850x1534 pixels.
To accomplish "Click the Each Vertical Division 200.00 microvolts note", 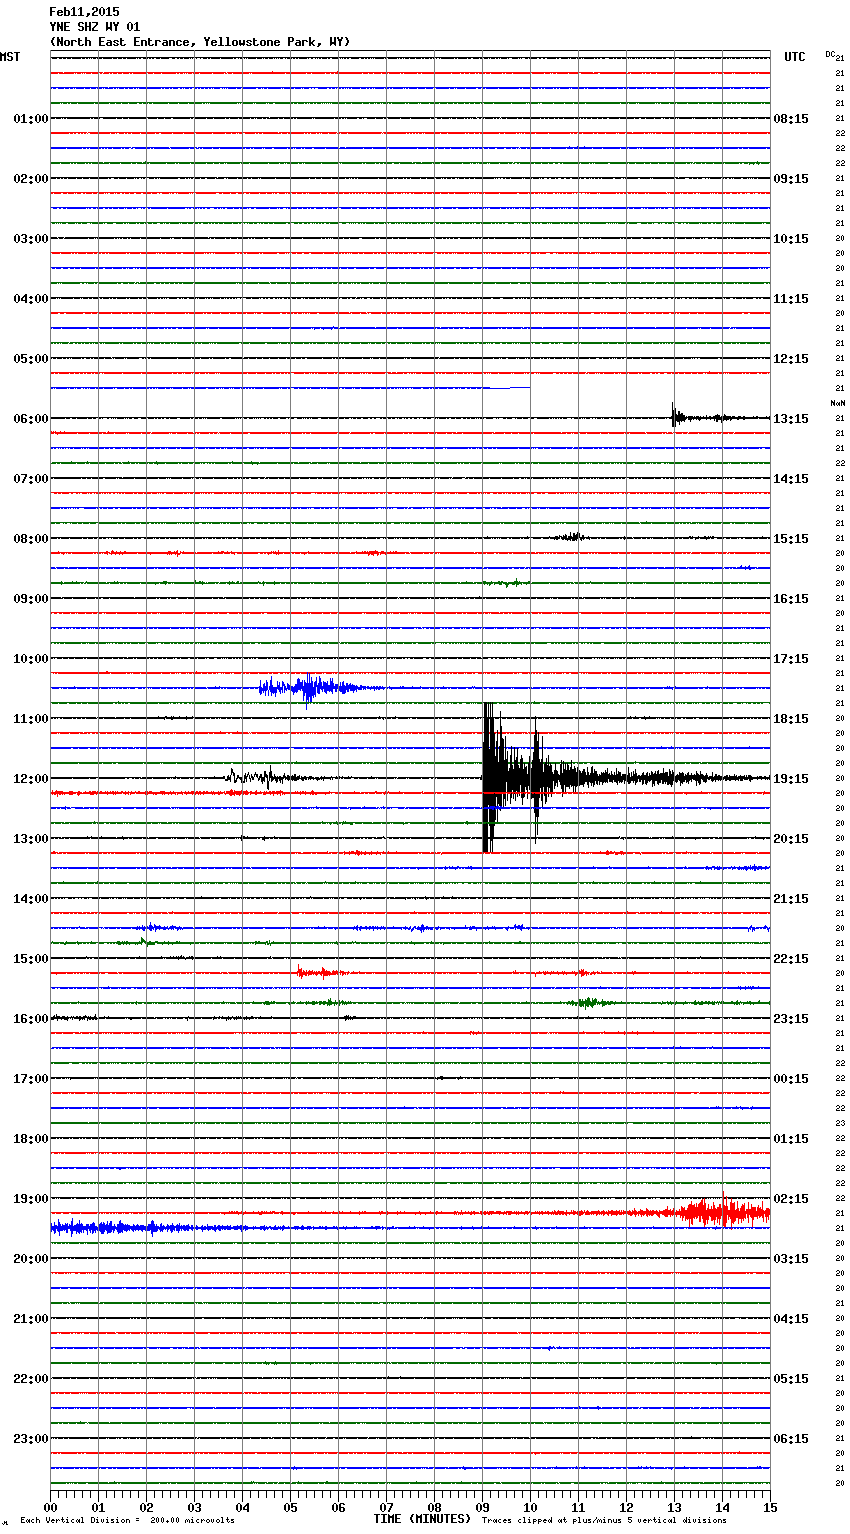I will tap(127, 1521).
